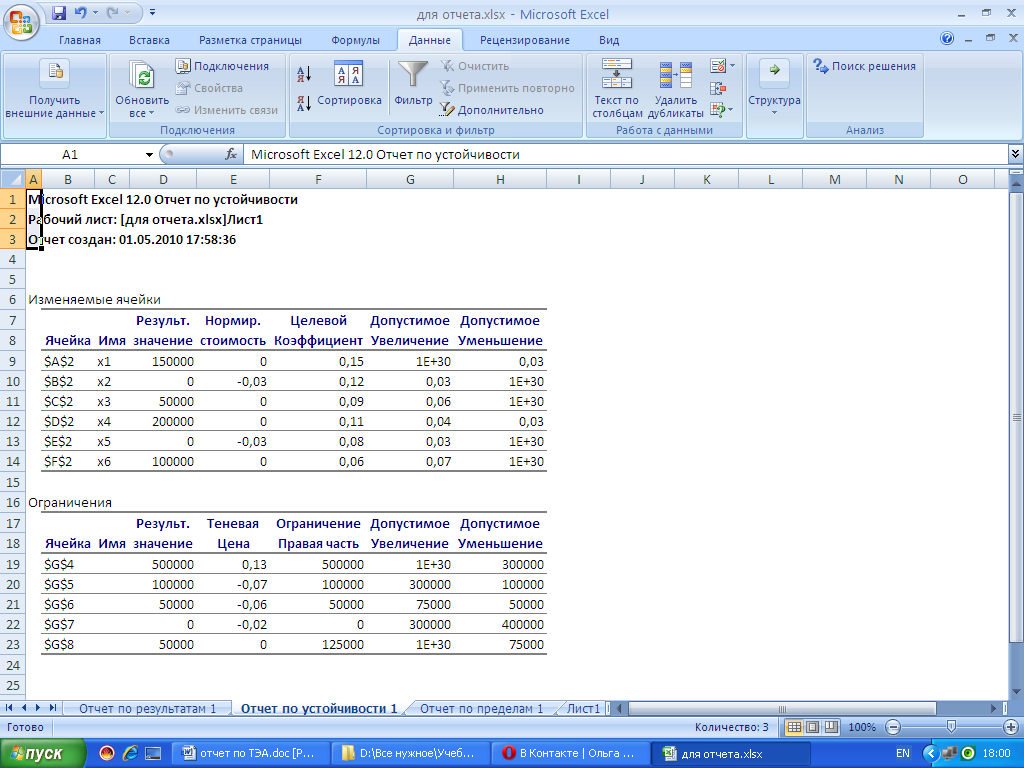1024x768 pixels.
Task: Open Name Box dropdown arrow
Action: pyautogui.click(x=149, y=155)
